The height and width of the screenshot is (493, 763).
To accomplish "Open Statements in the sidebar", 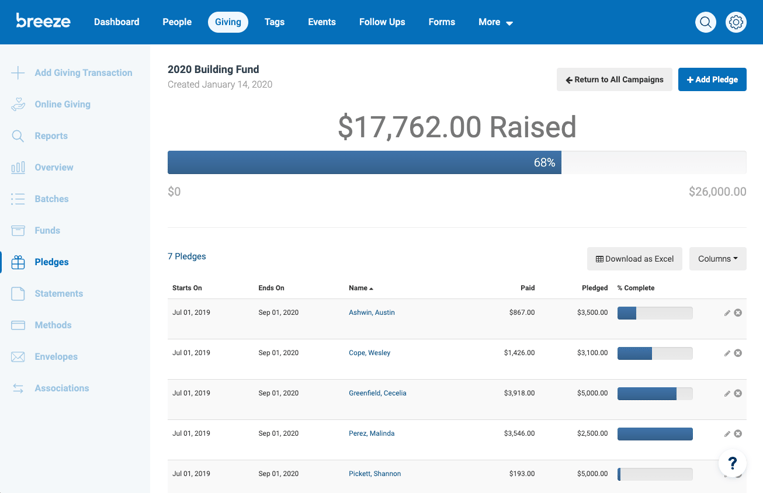I will [x=58, y=294].
